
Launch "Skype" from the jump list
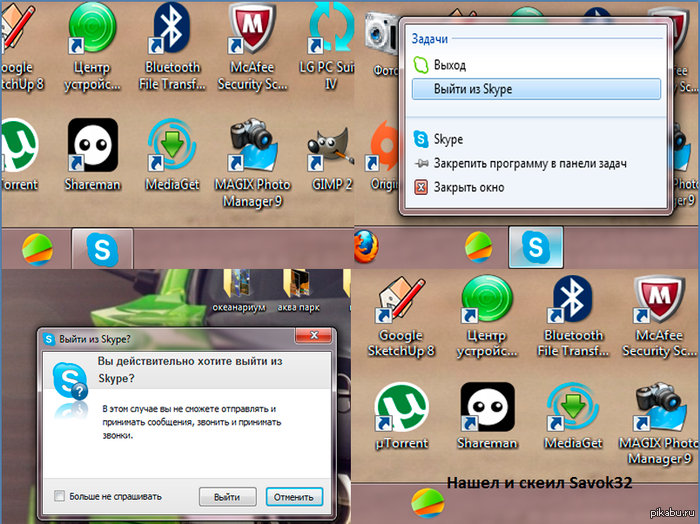[x=448, y=139]
